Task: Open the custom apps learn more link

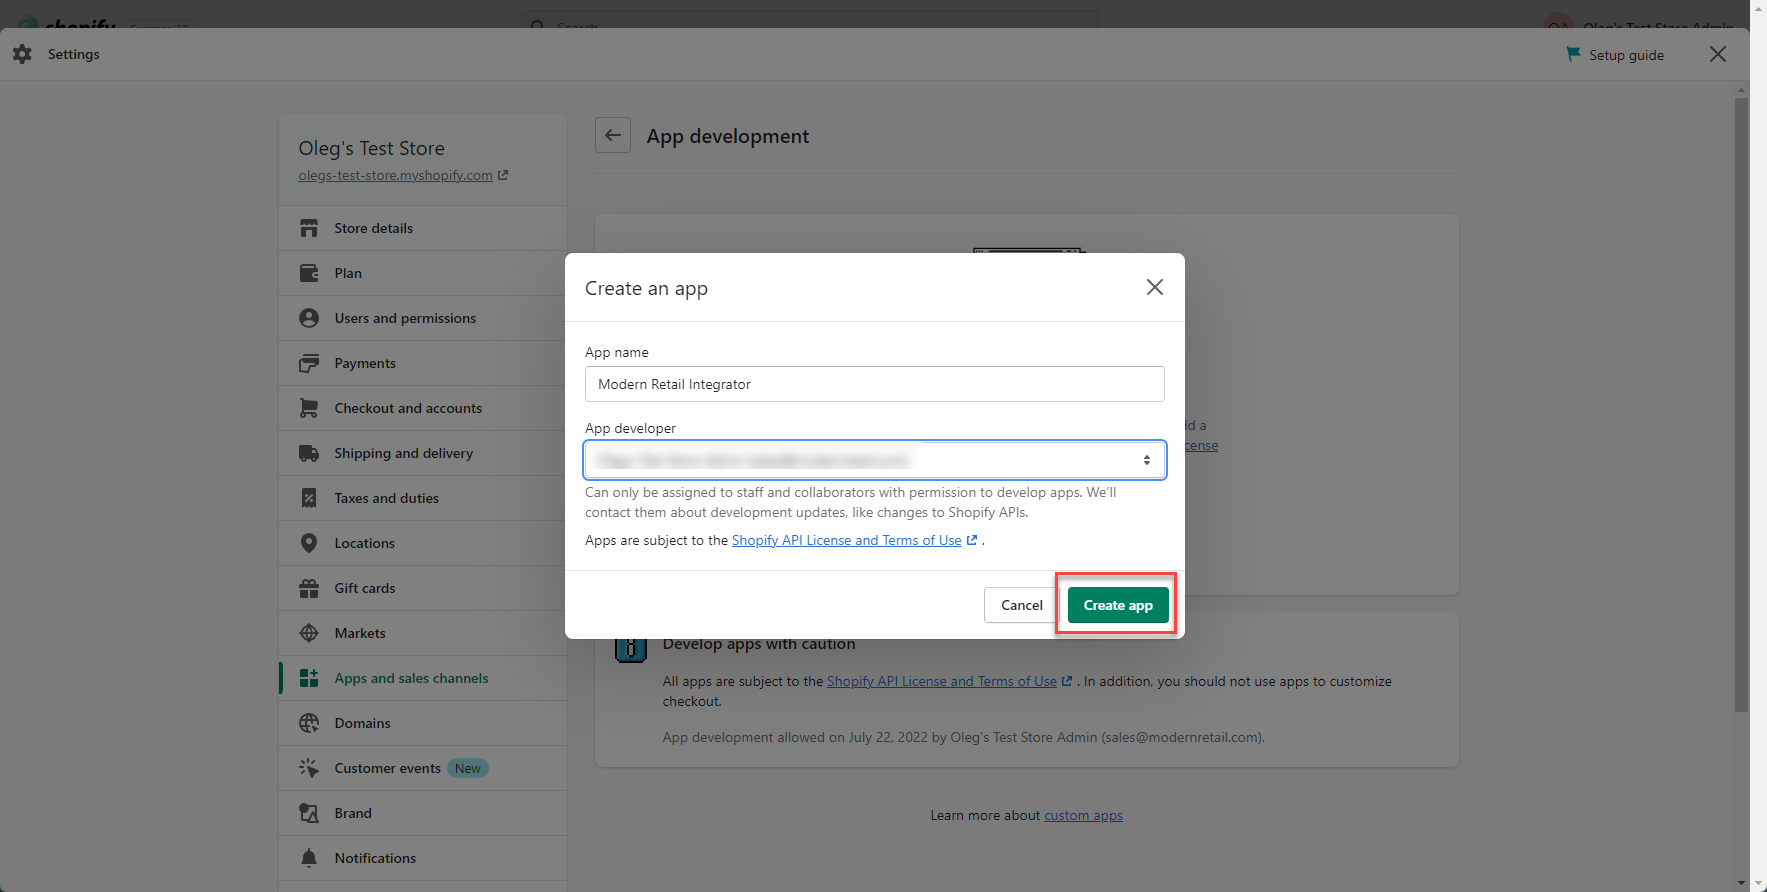Action: click(1083, 815)
